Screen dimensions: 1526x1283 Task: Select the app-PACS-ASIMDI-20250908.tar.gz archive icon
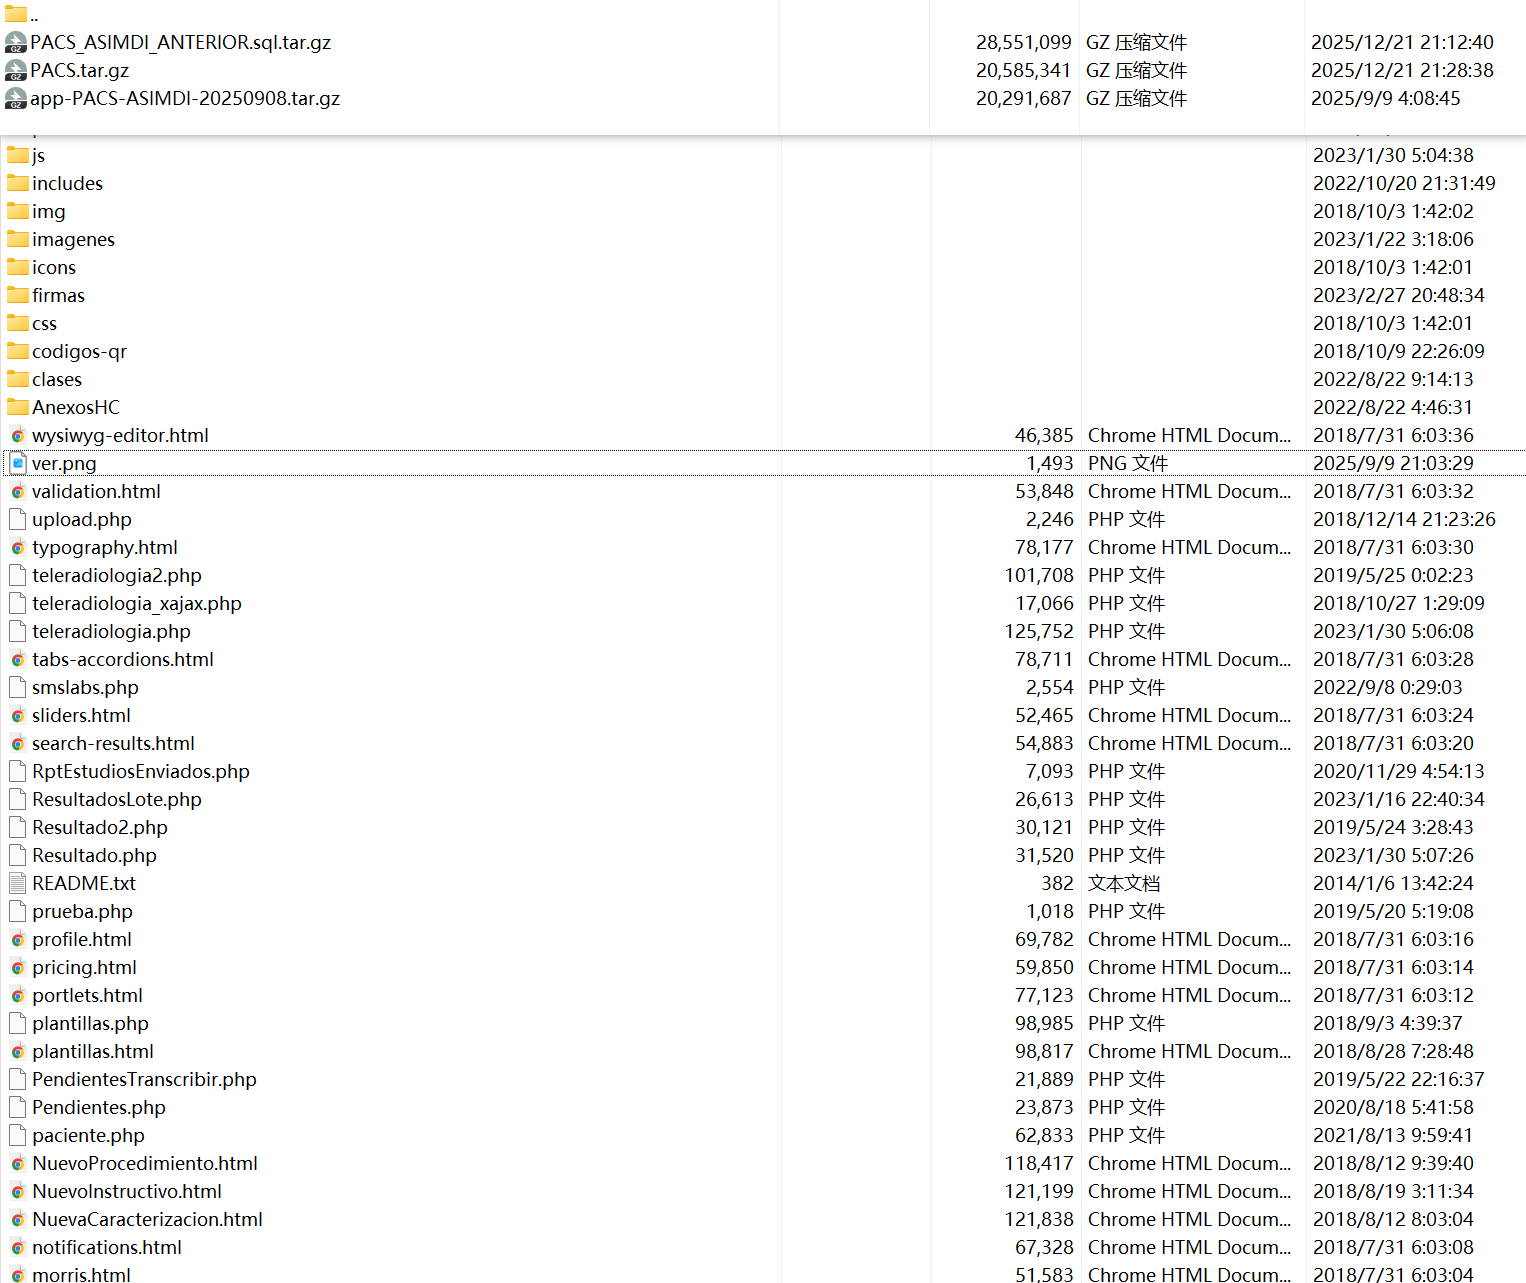point(16,99)
